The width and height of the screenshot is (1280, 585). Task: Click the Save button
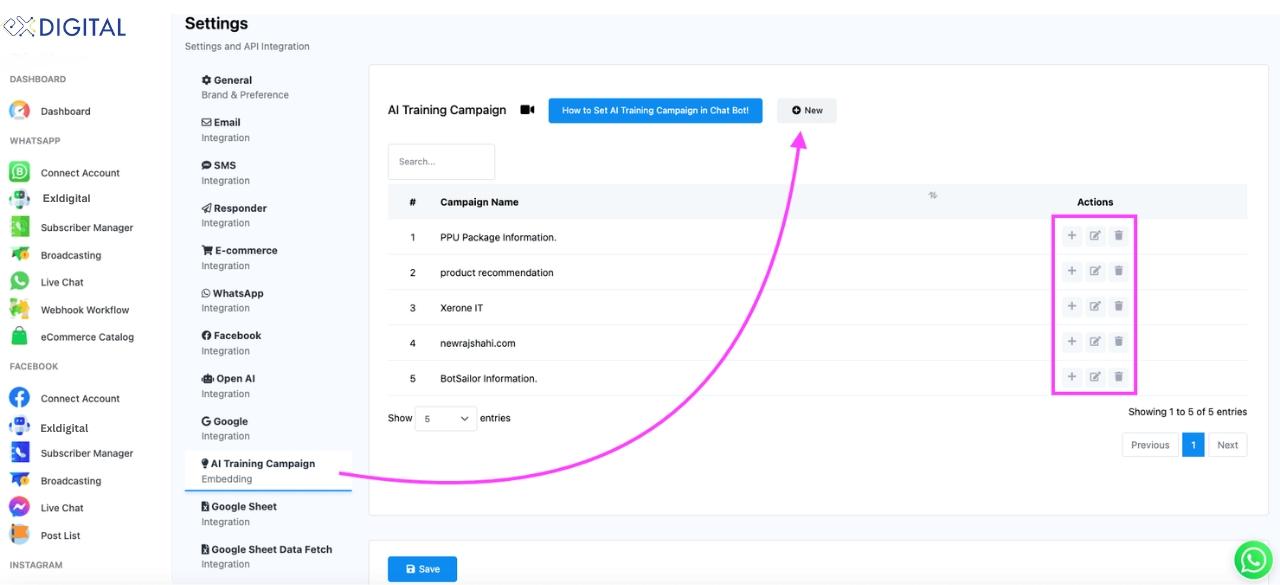(422, 569)
